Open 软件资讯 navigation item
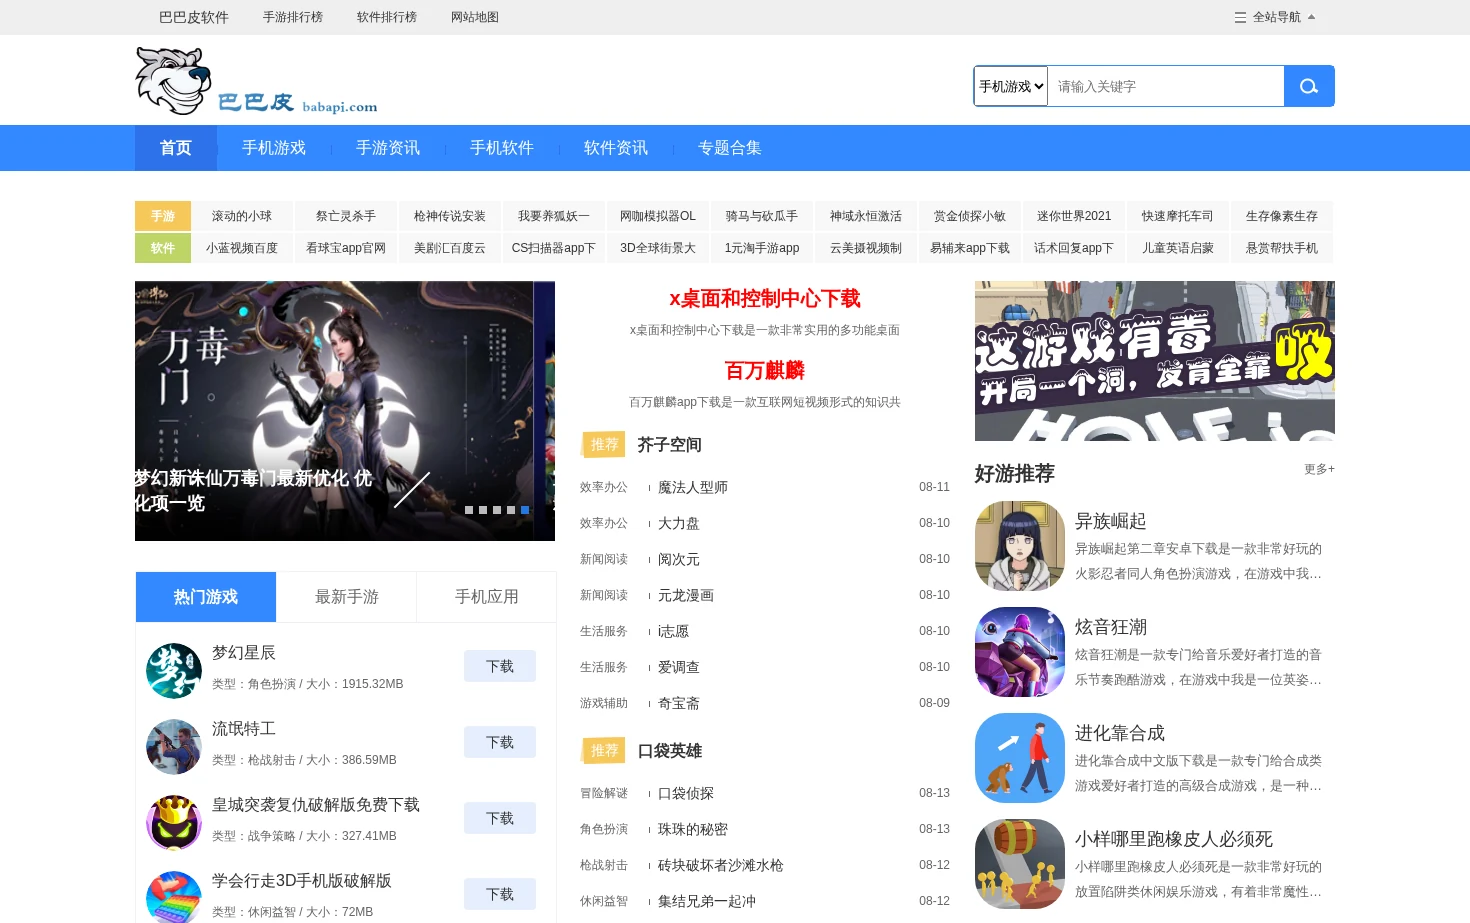Viewport: 1470px width, 923px height. point(616,148)
